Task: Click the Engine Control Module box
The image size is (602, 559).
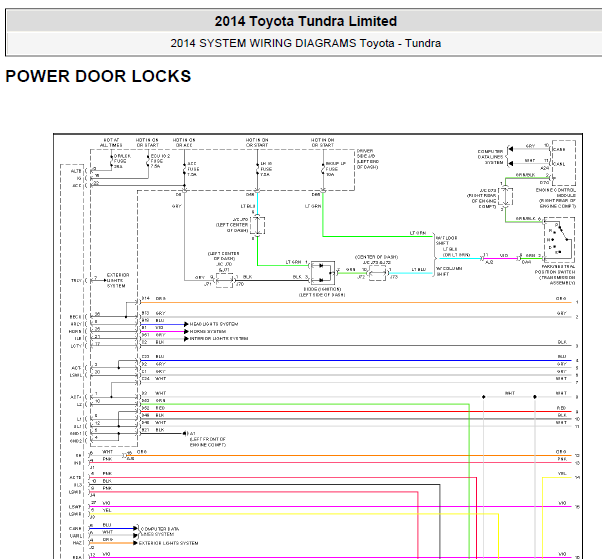Action: 564,163
